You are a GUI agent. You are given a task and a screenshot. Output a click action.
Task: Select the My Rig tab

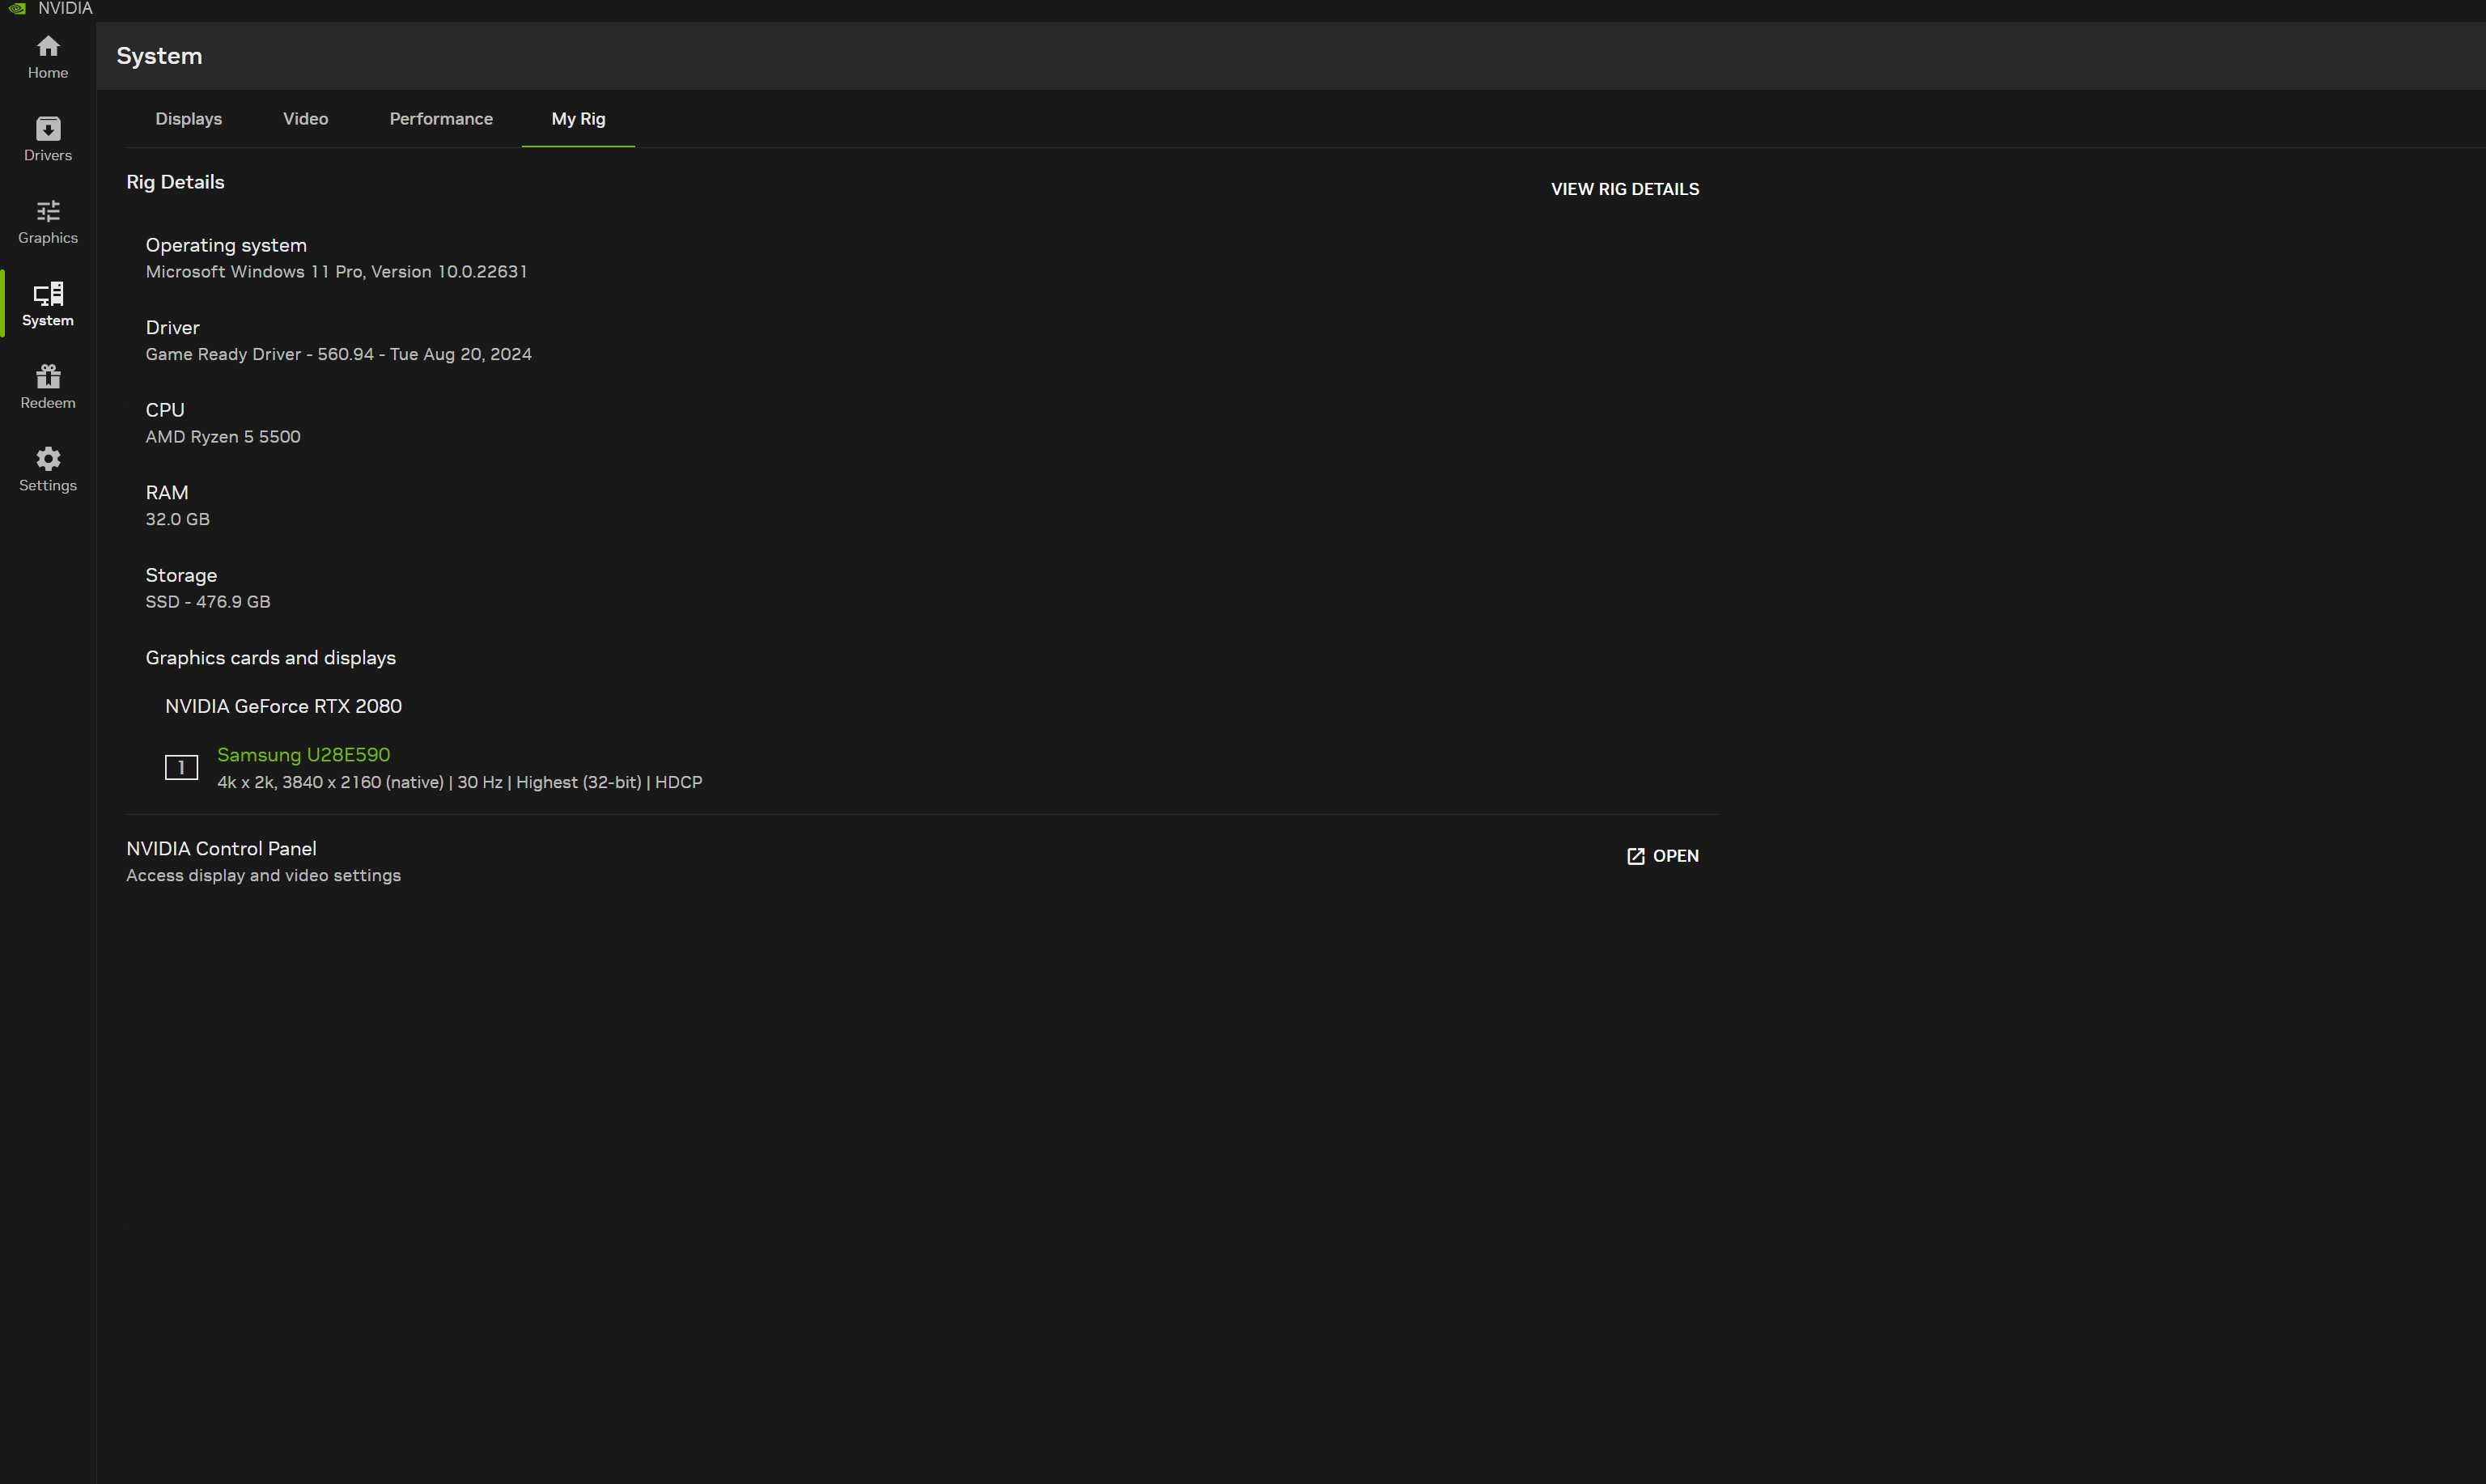(x=578, y=119)
